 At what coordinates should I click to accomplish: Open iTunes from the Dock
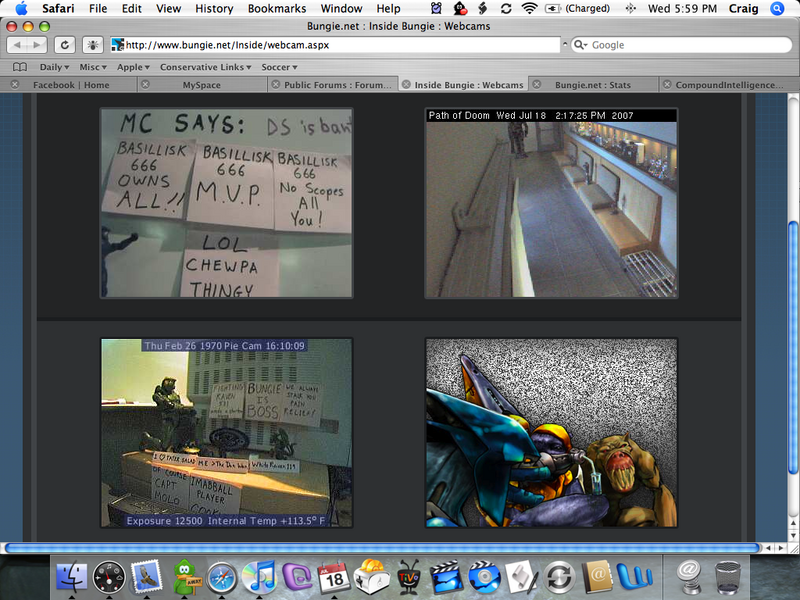(260, 576)
